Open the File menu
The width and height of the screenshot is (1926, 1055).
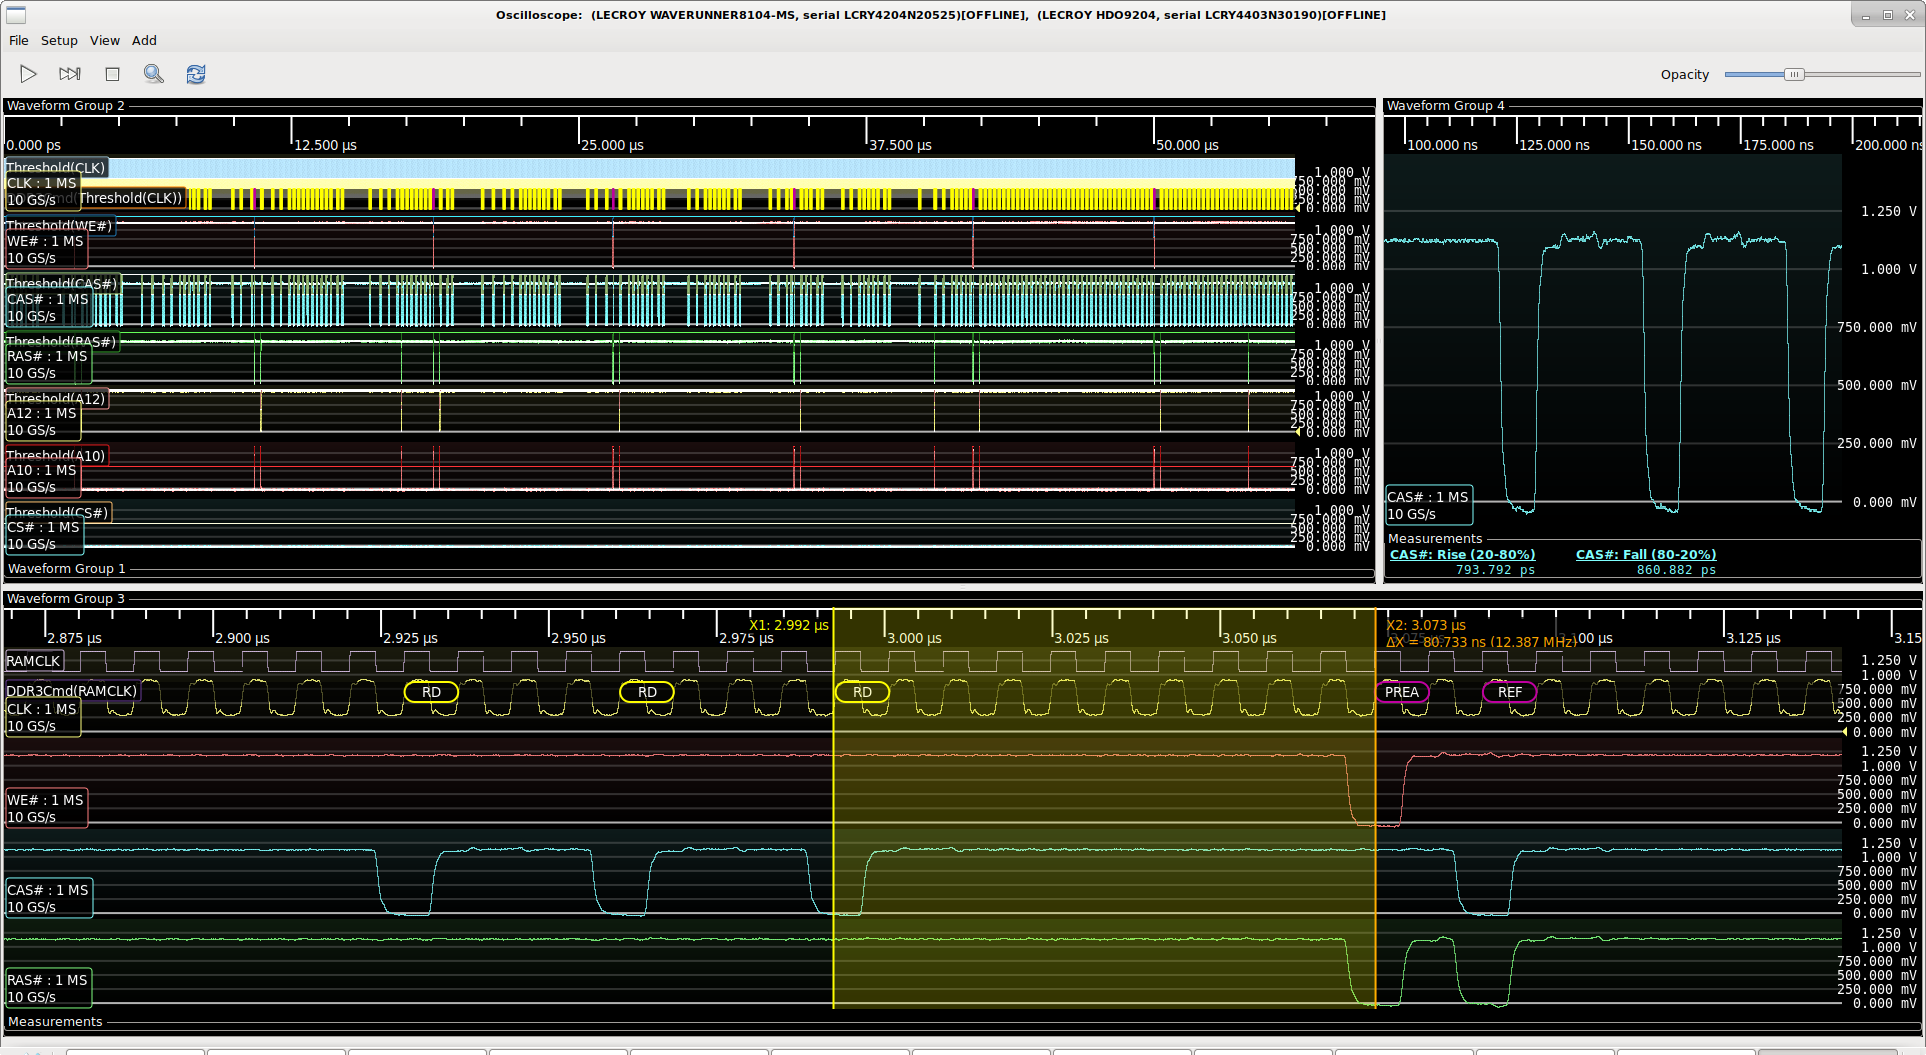(19, 41)
